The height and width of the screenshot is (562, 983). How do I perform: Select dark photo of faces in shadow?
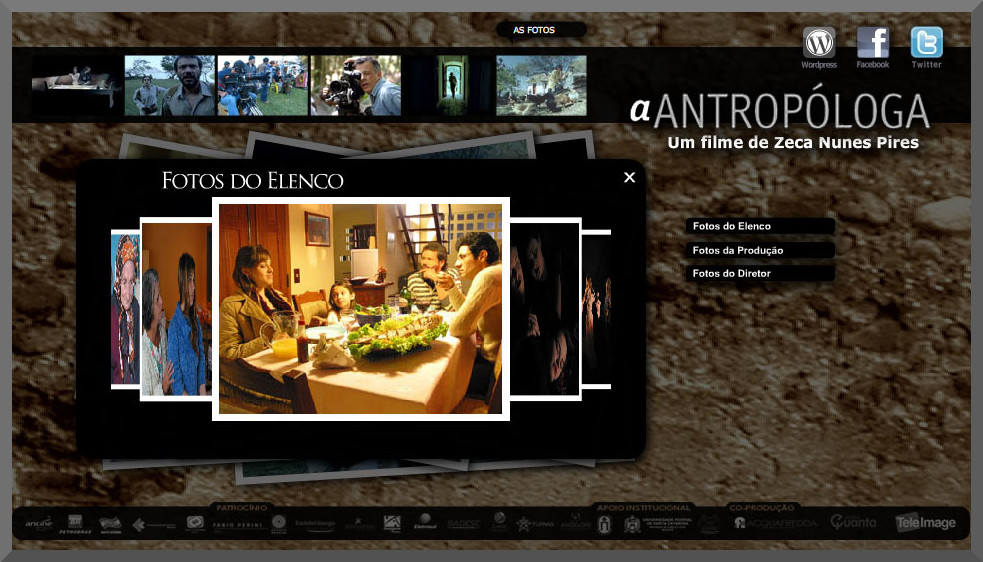(545, 309)
